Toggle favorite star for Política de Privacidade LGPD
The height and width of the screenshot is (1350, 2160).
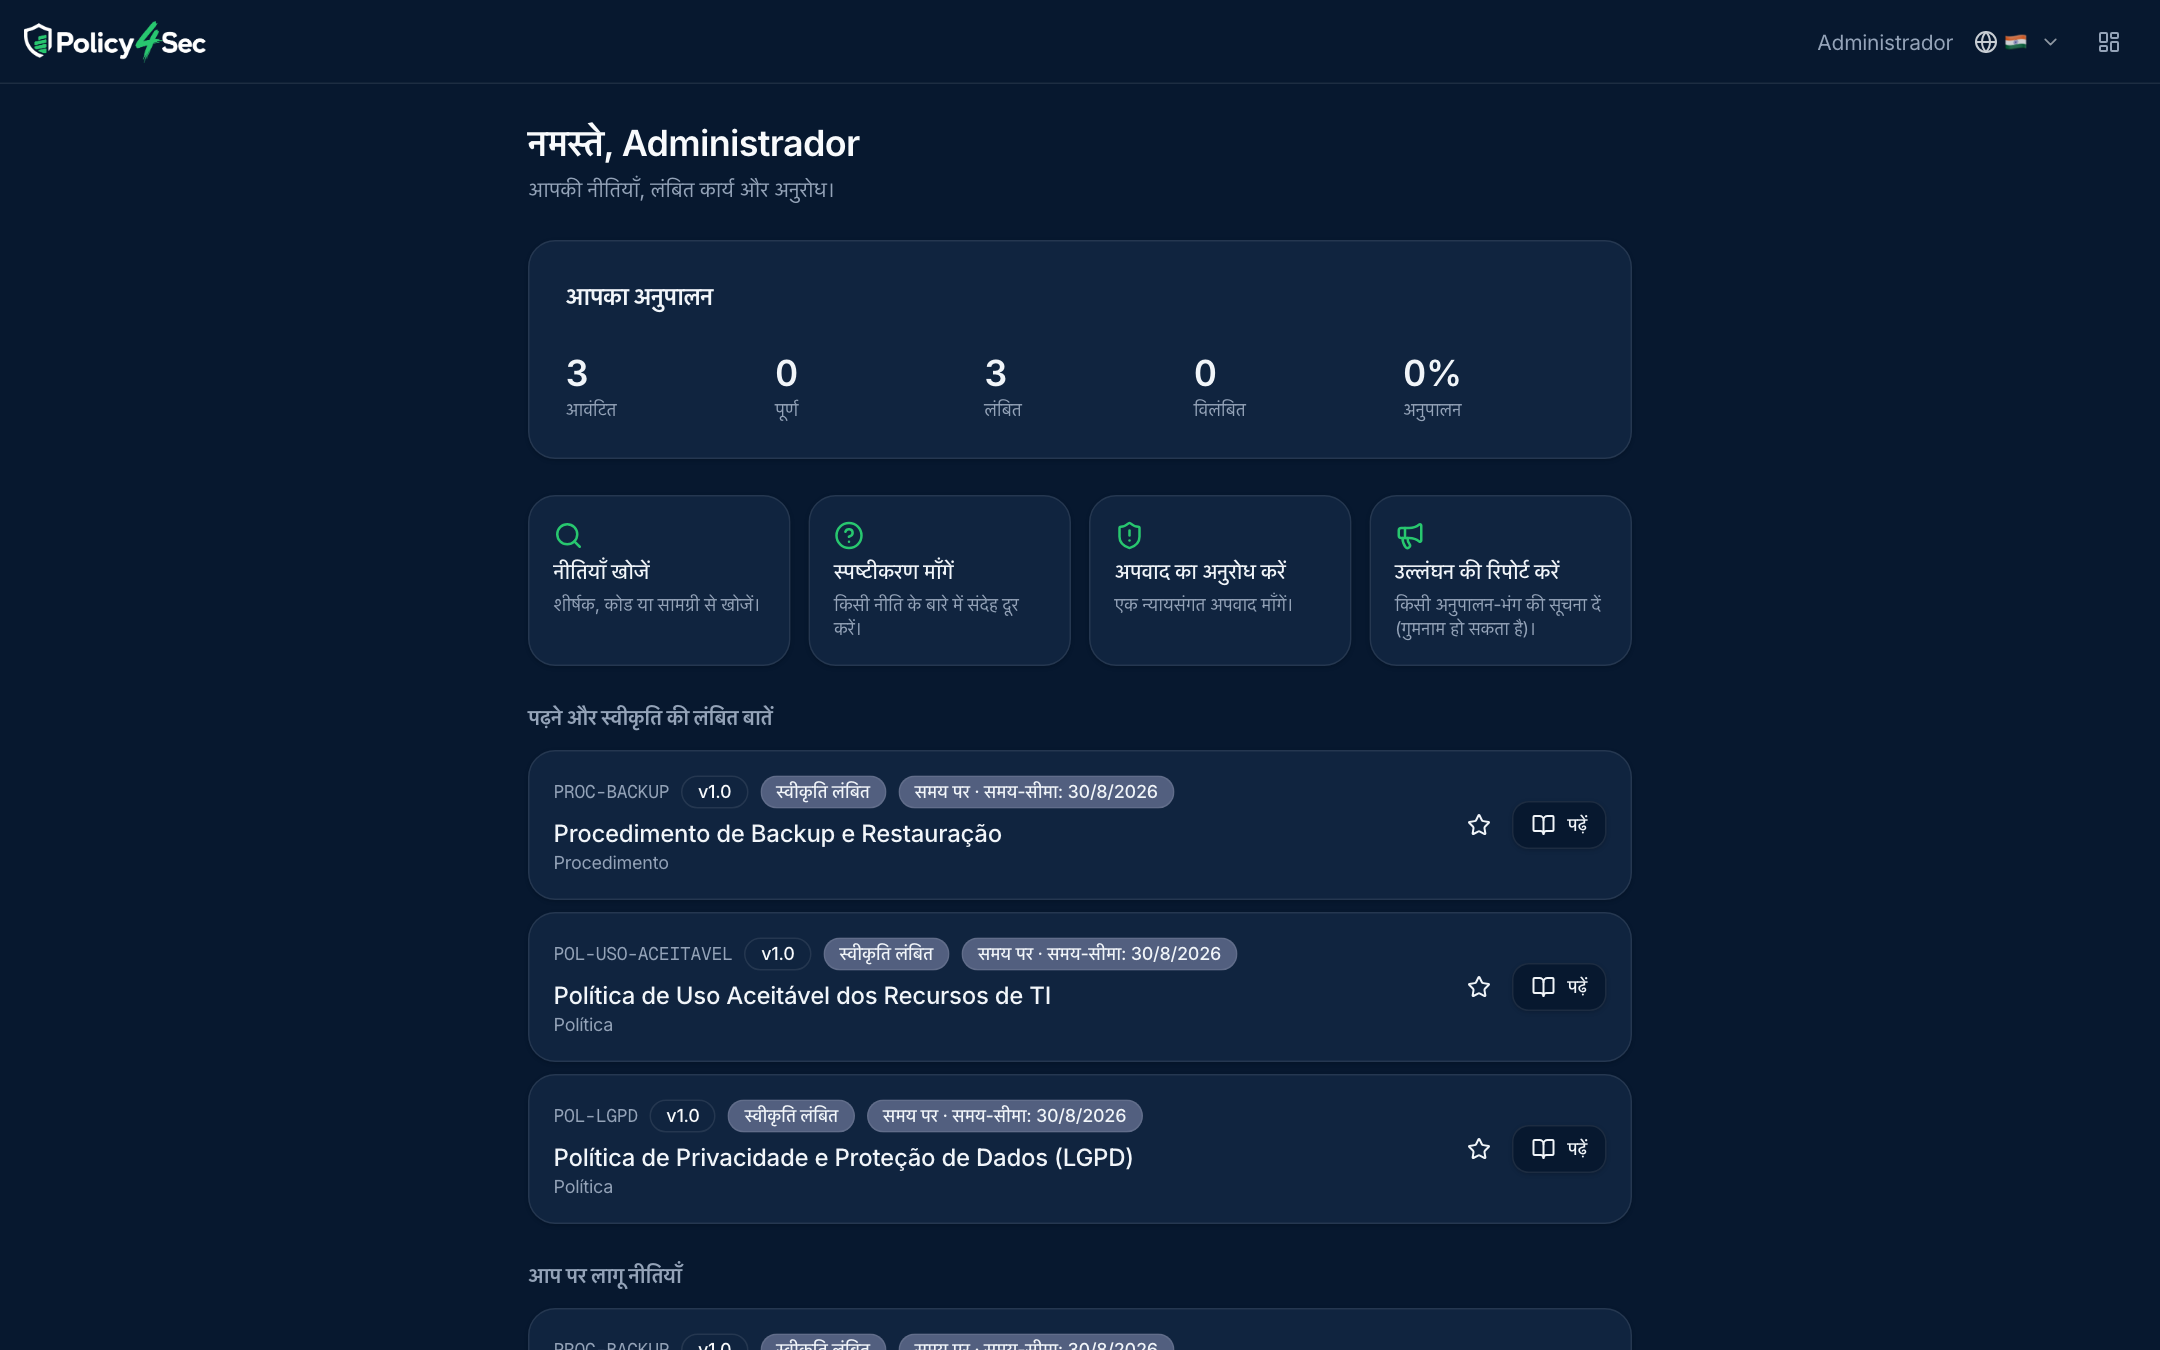pyautogui.click(x=1479, y=1149)
